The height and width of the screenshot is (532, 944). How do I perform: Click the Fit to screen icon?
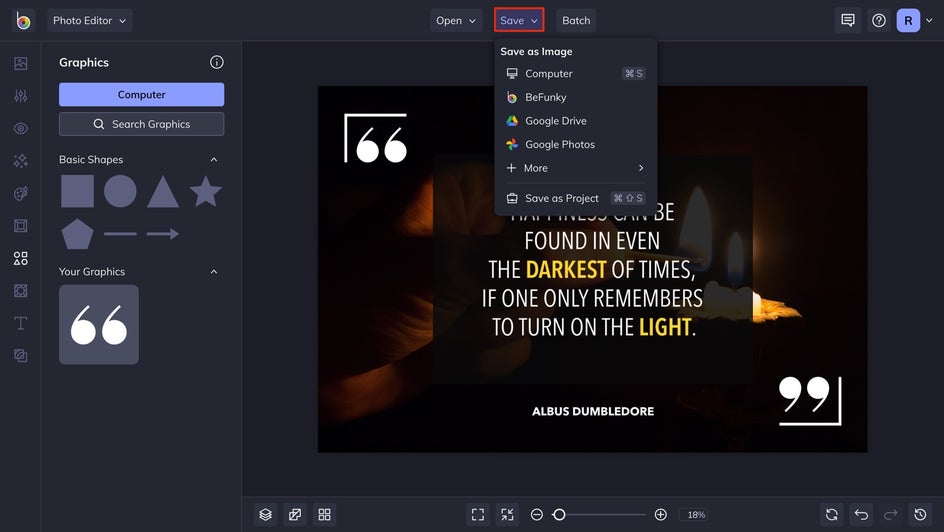478,515
